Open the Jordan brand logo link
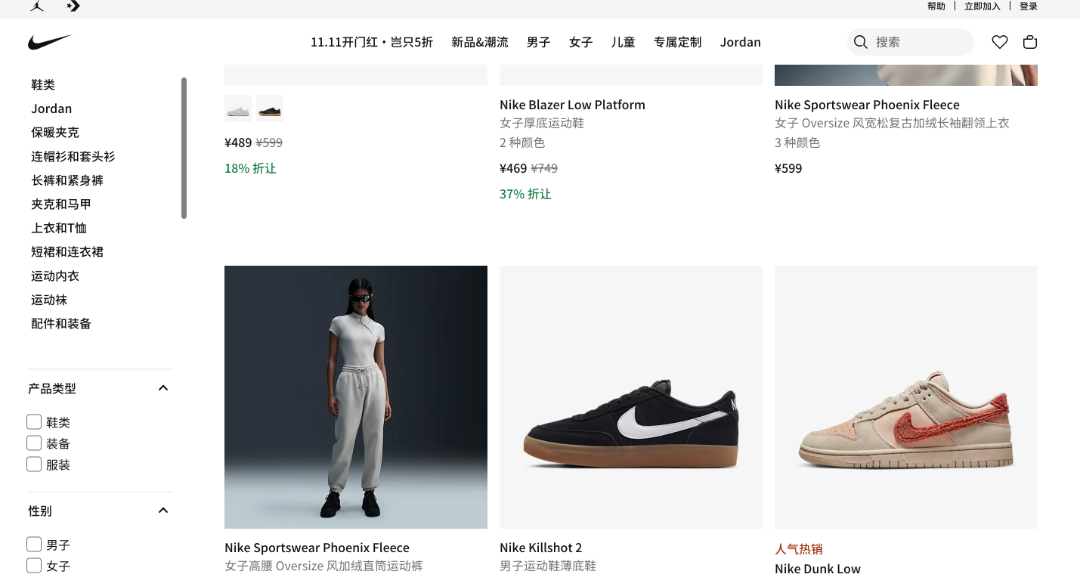The width and height of the screenshot is (1080, 576). (x=37, y=6)
